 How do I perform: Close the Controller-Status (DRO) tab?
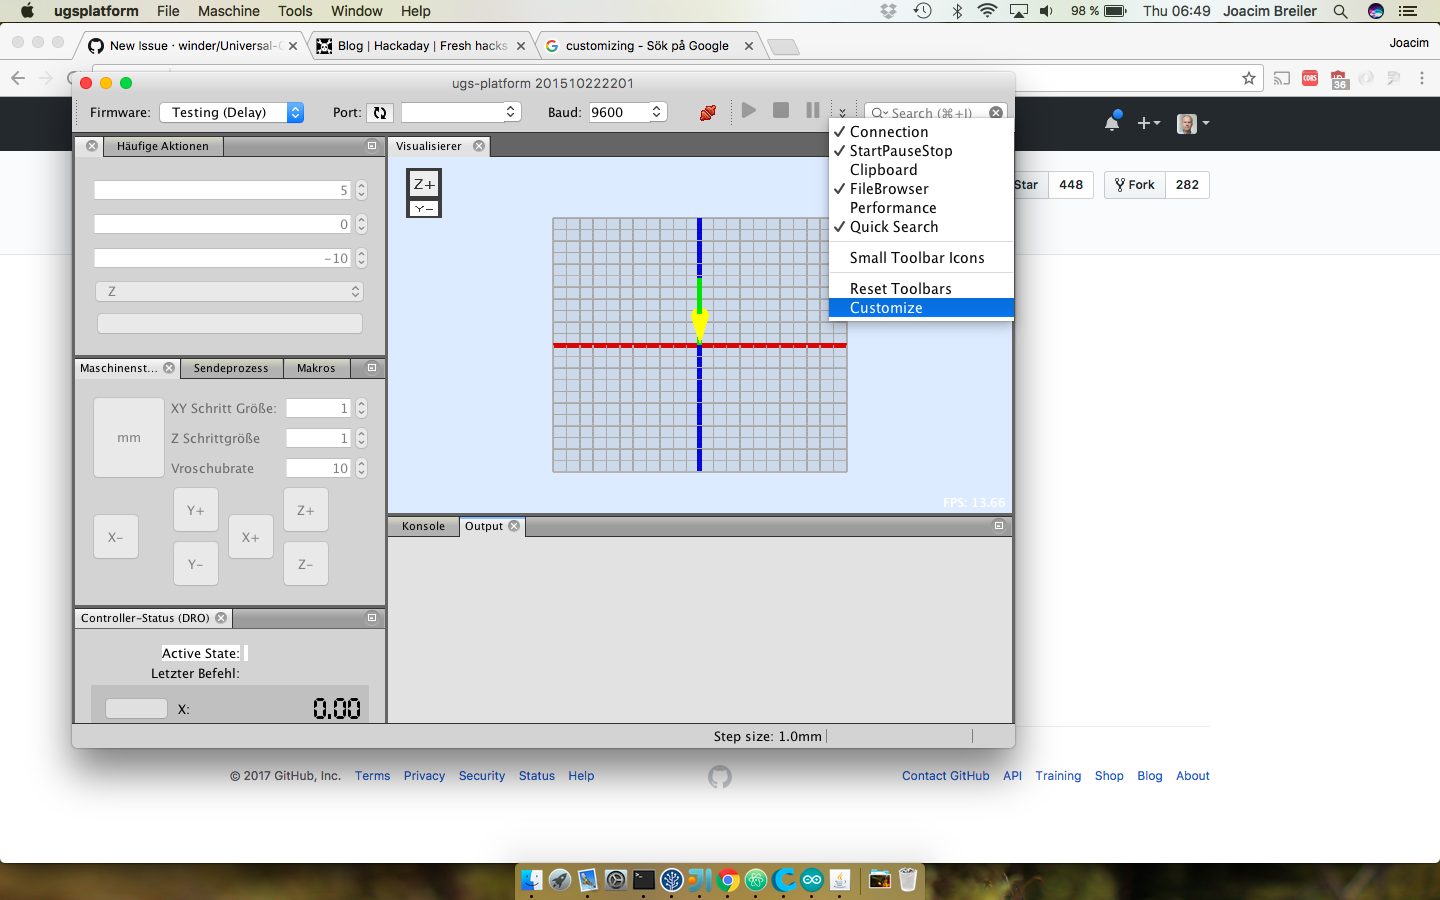pos(221,618)
